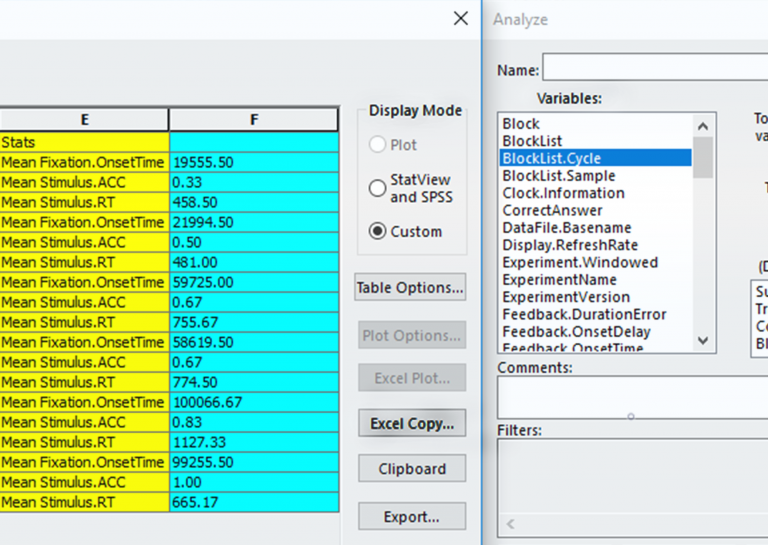
Task: Select the Custom display mode
Action: [377, 231]
